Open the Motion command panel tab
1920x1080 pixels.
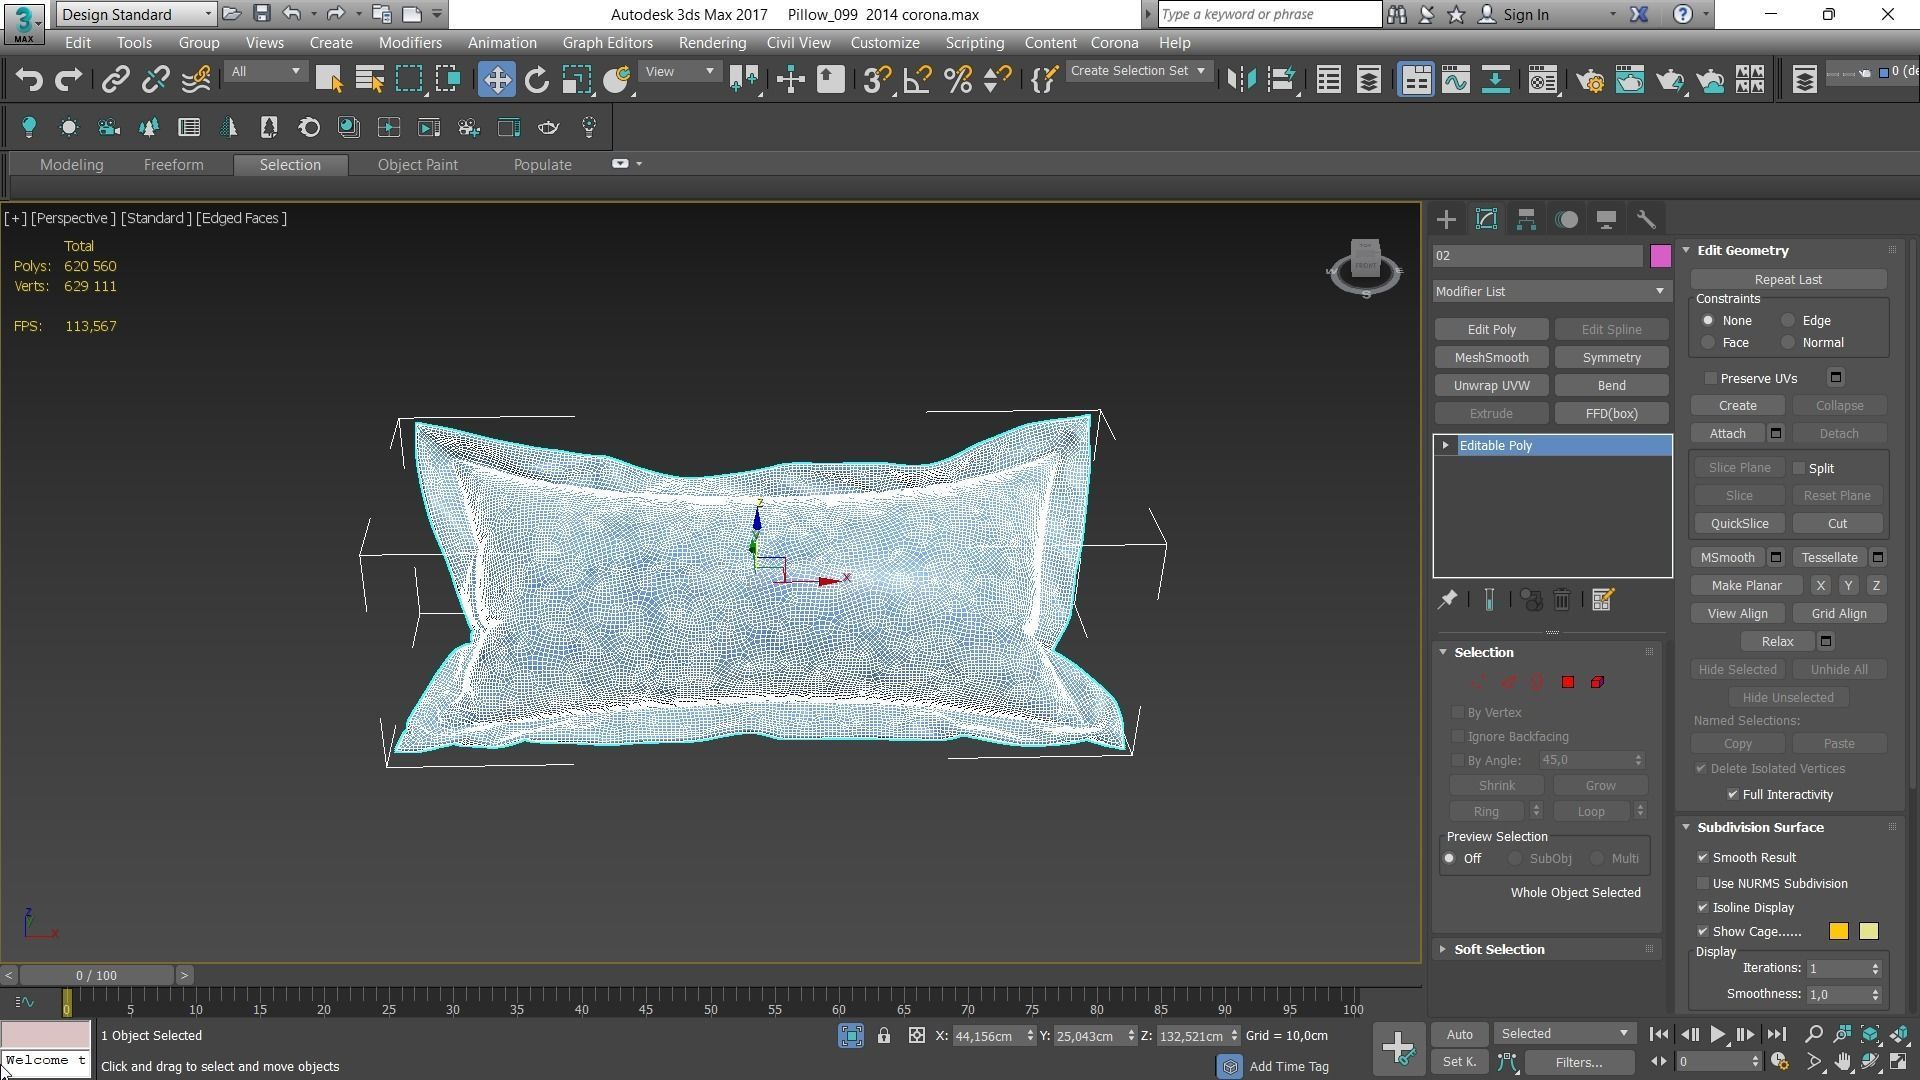(1566, 220)
